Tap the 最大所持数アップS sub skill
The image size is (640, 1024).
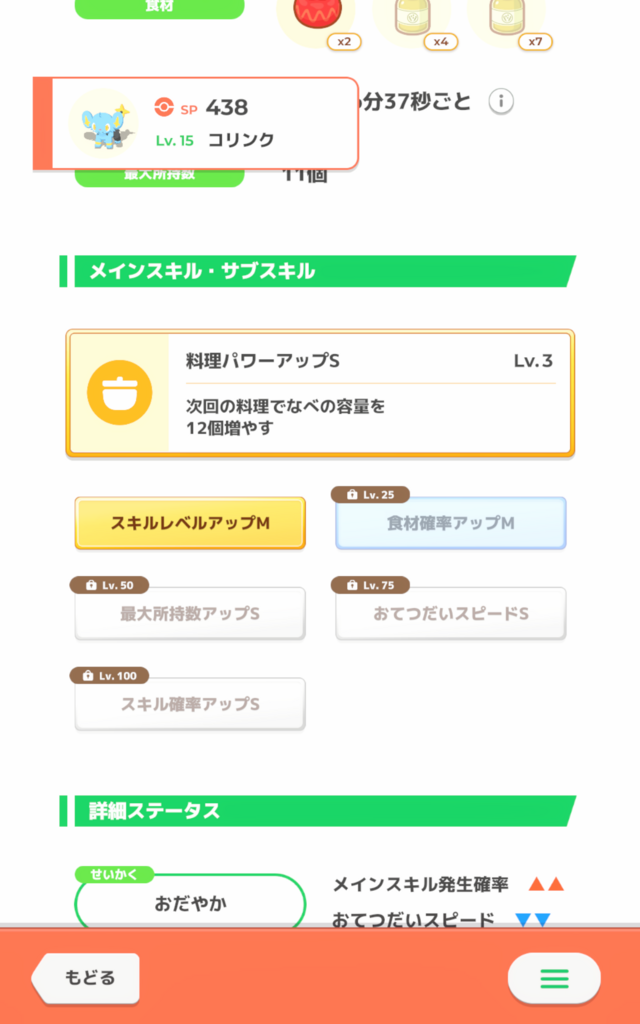pos(190,614)
